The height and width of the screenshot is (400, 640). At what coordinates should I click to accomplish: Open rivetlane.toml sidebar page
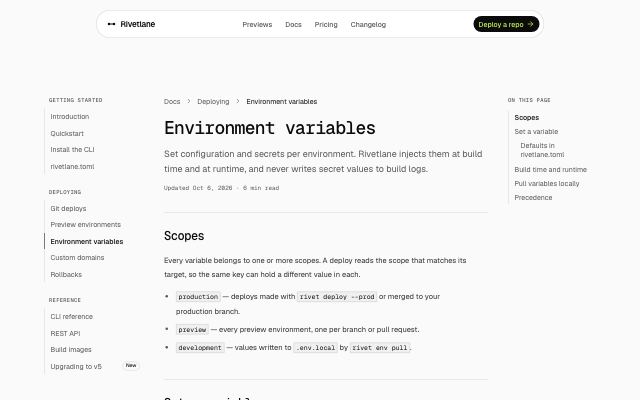(x=72, y=167)
